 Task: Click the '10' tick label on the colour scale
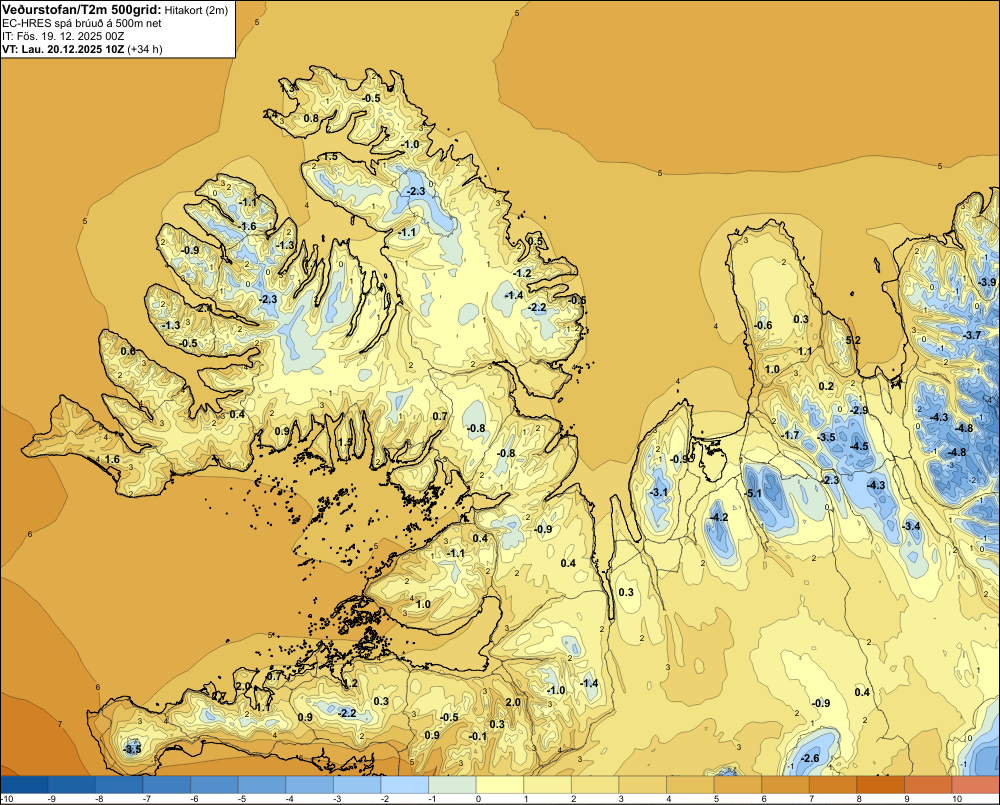click(x=957, y=799)
